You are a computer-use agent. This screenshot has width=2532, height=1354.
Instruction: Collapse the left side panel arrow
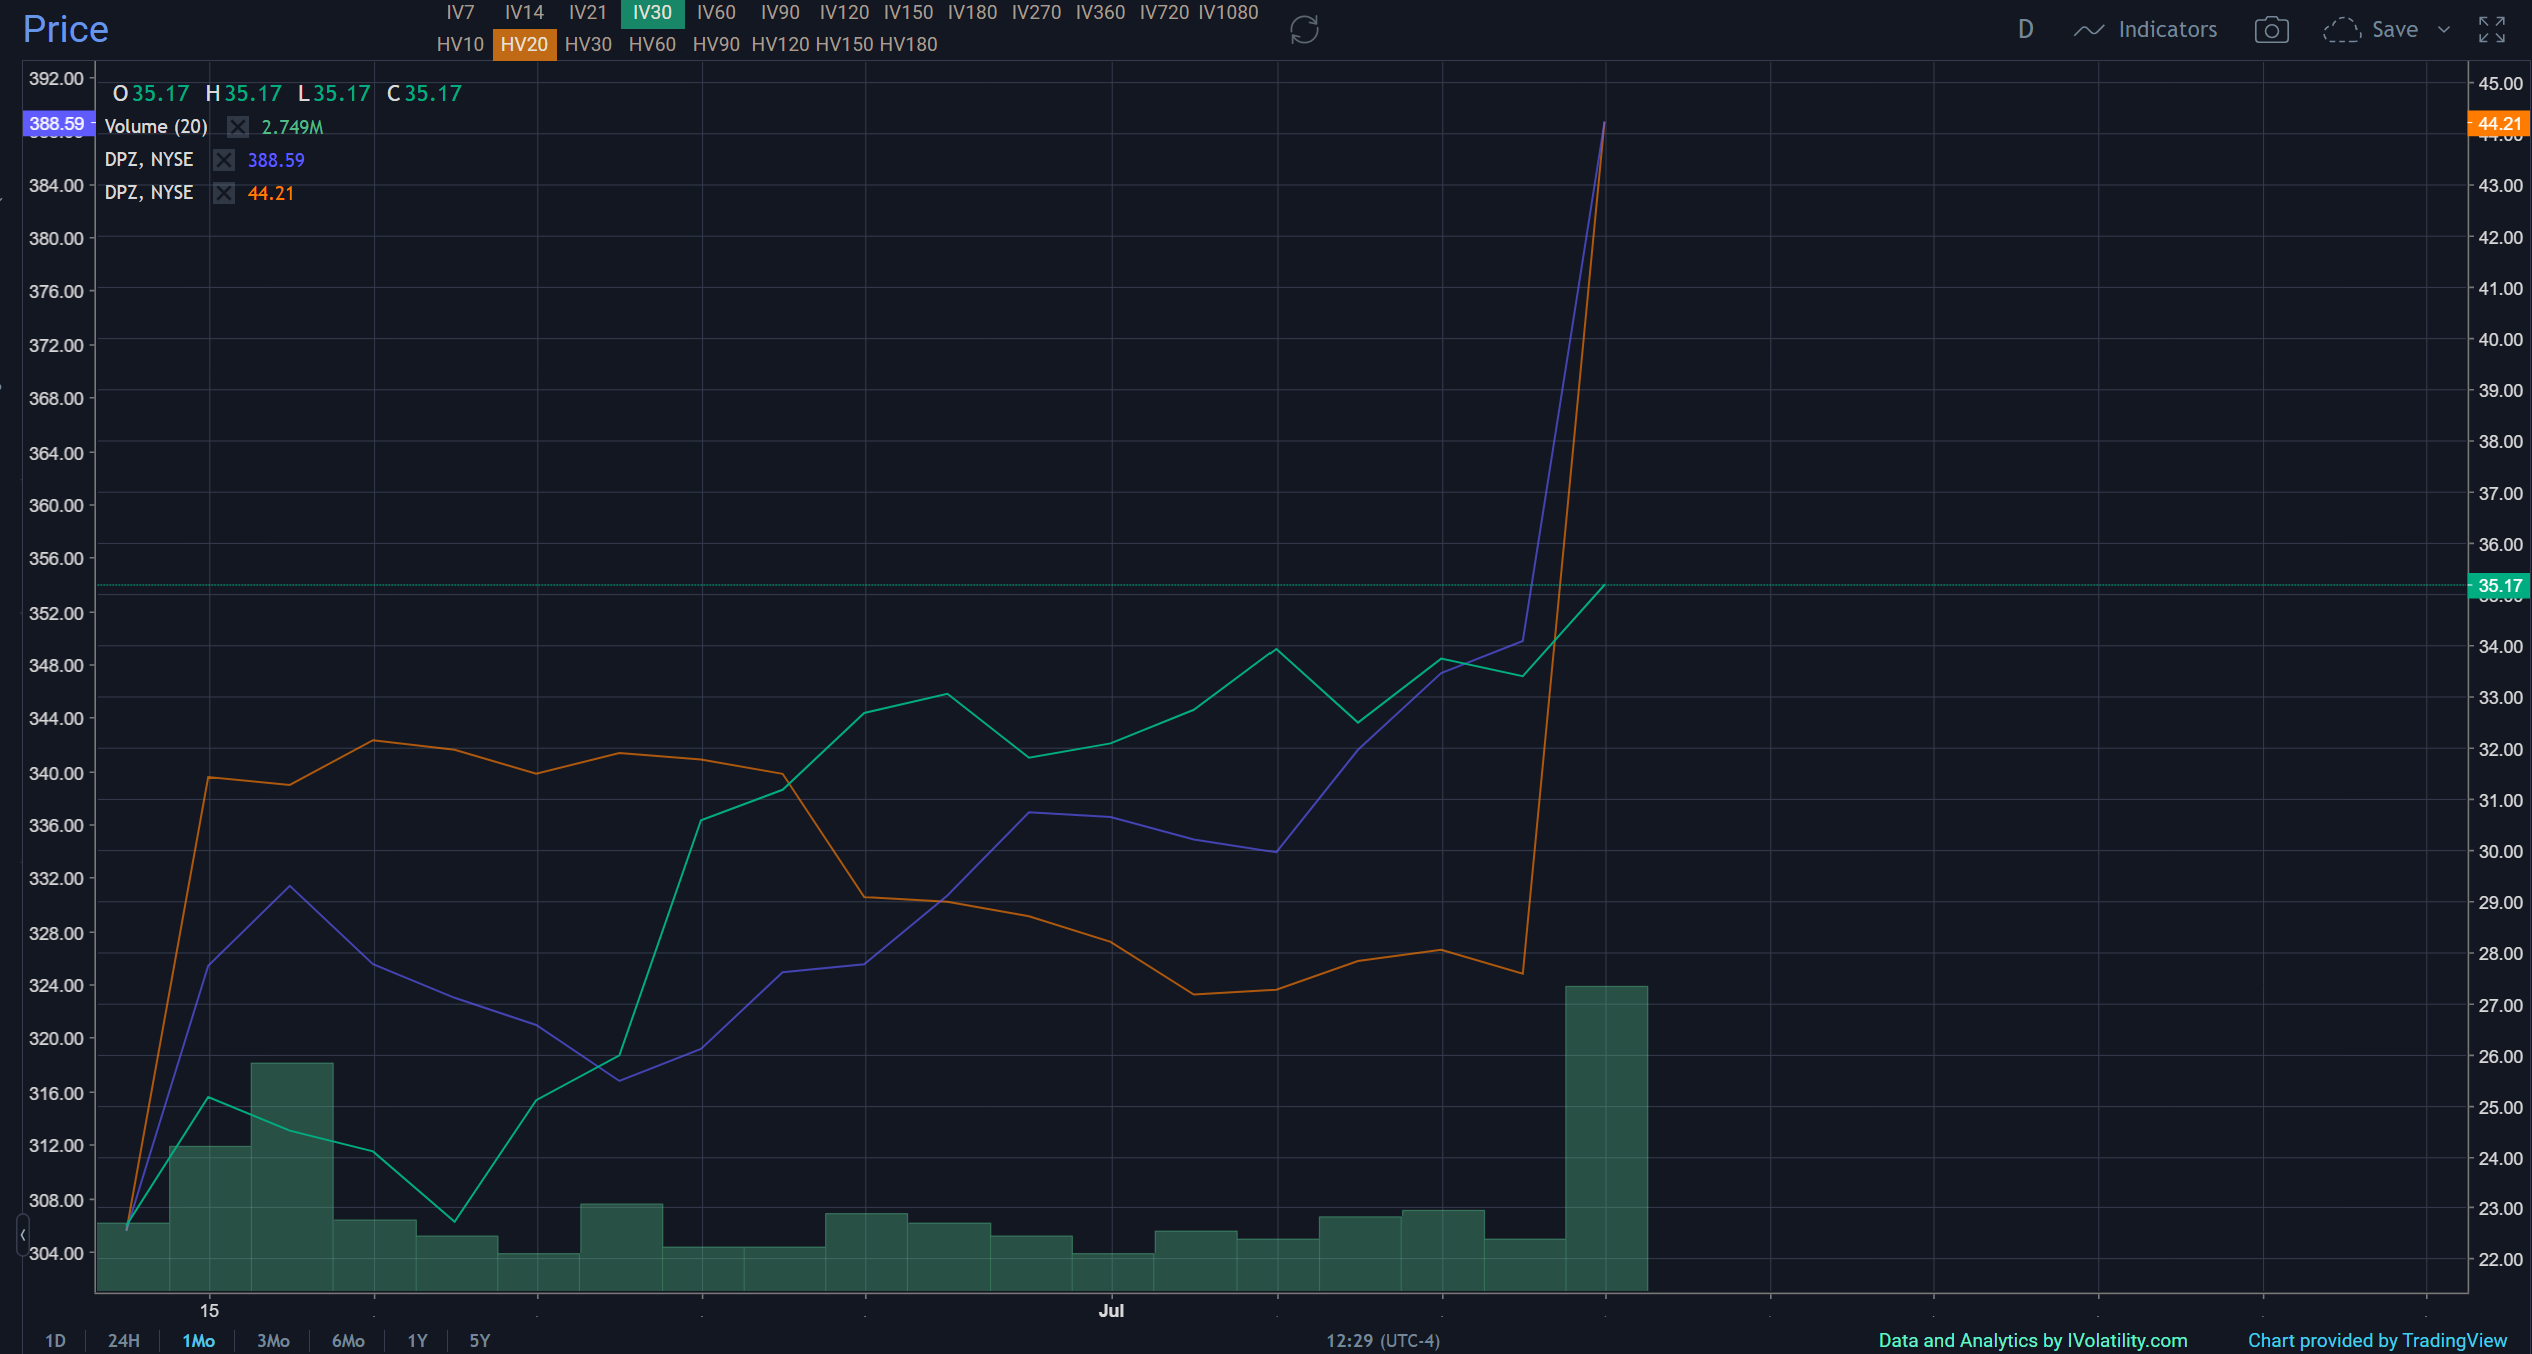[x=22, y=1235]
